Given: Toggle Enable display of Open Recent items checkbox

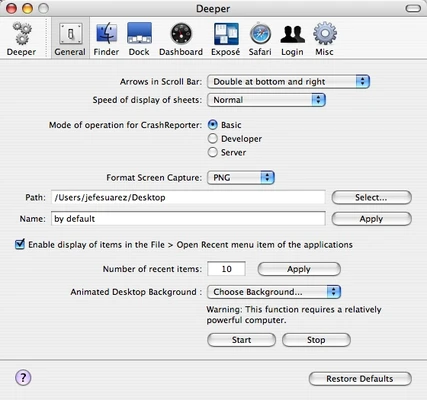Looking at the screenshot, I should point(20,244).
